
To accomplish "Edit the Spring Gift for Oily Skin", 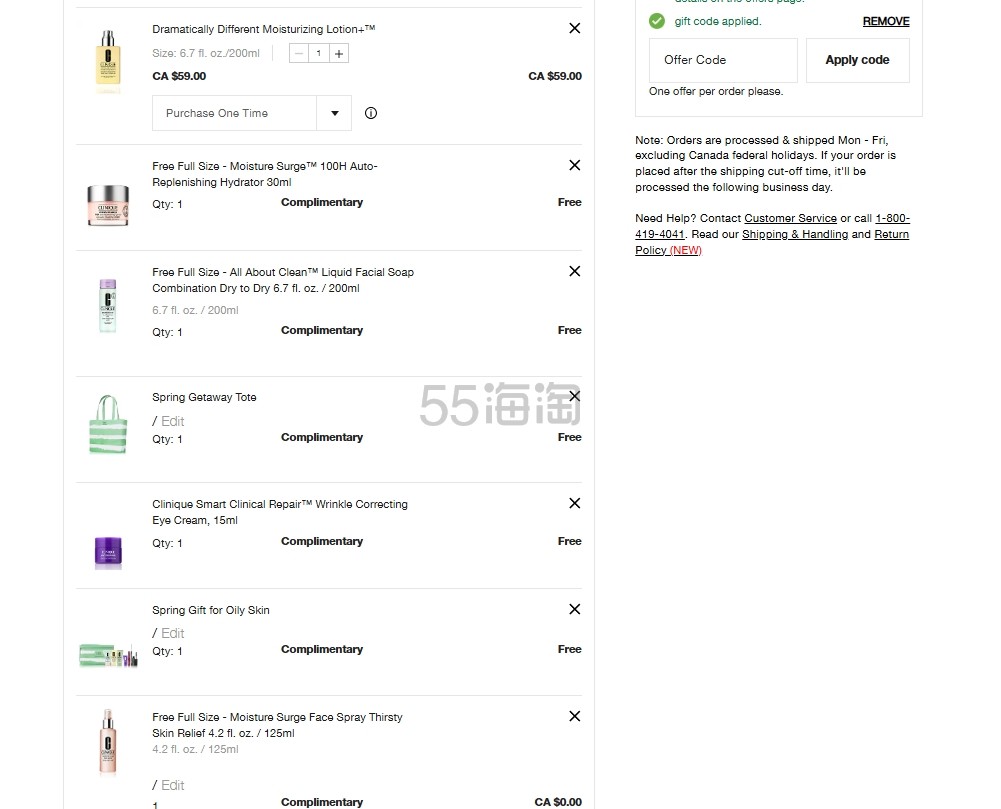I will [x=172, y=633].
